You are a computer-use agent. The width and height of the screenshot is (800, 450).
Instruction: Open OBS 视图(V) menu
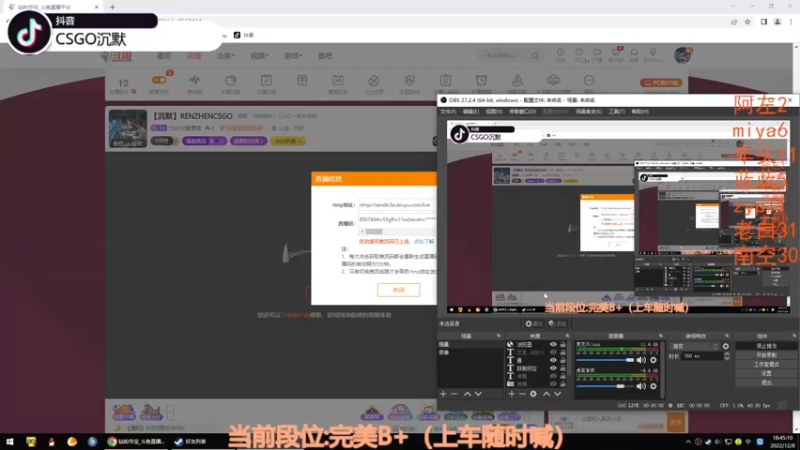click(493, 111)
